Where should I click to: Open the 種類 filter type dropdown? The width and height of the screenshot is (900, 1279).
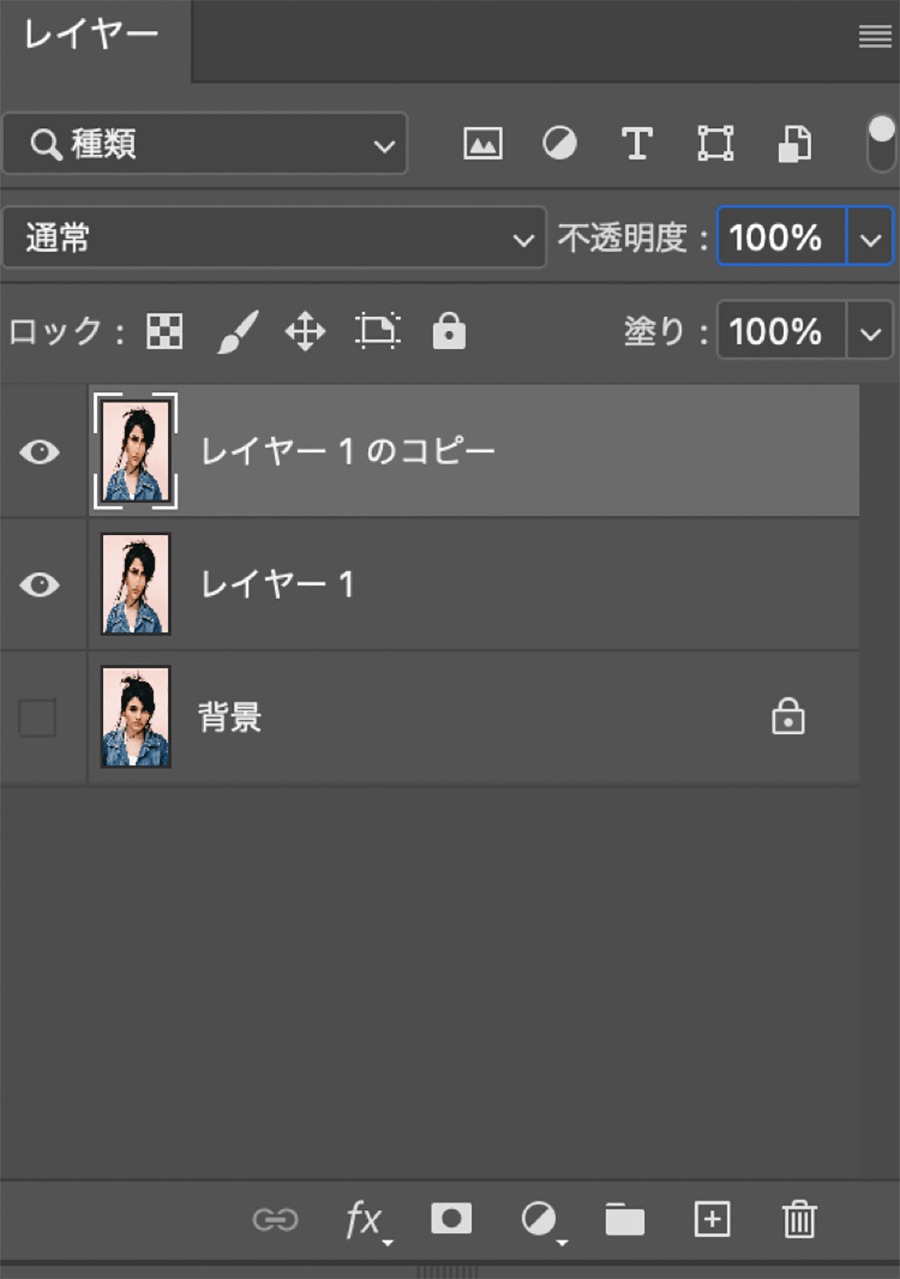205,145
